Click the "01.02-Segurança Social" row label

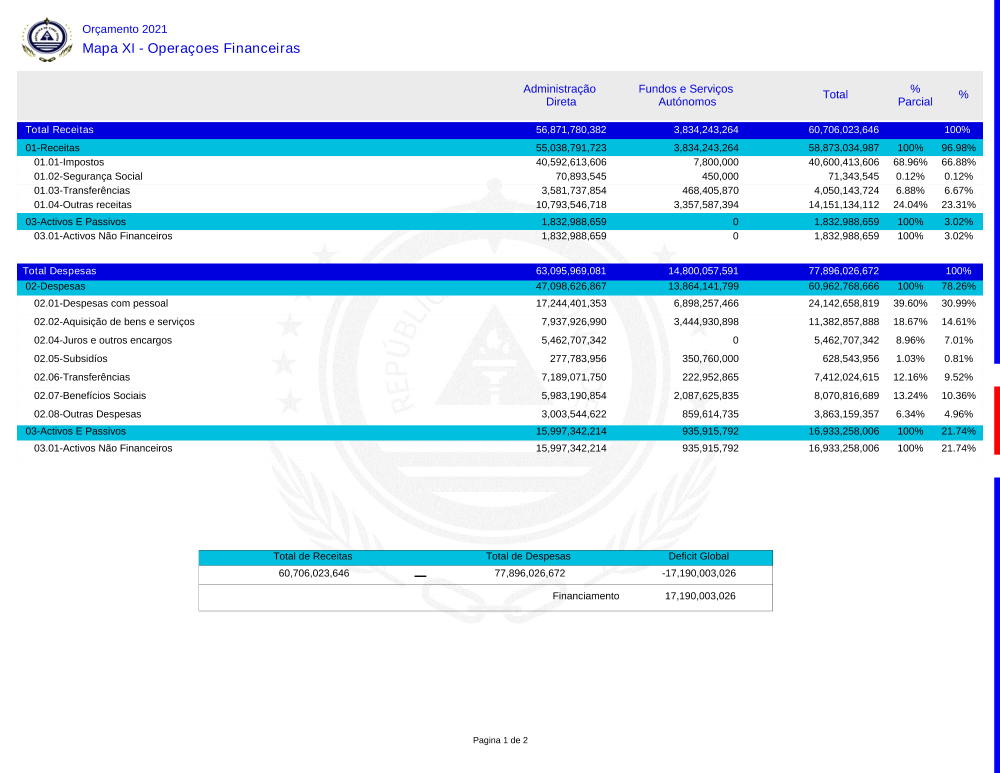[x=88, y=176]
